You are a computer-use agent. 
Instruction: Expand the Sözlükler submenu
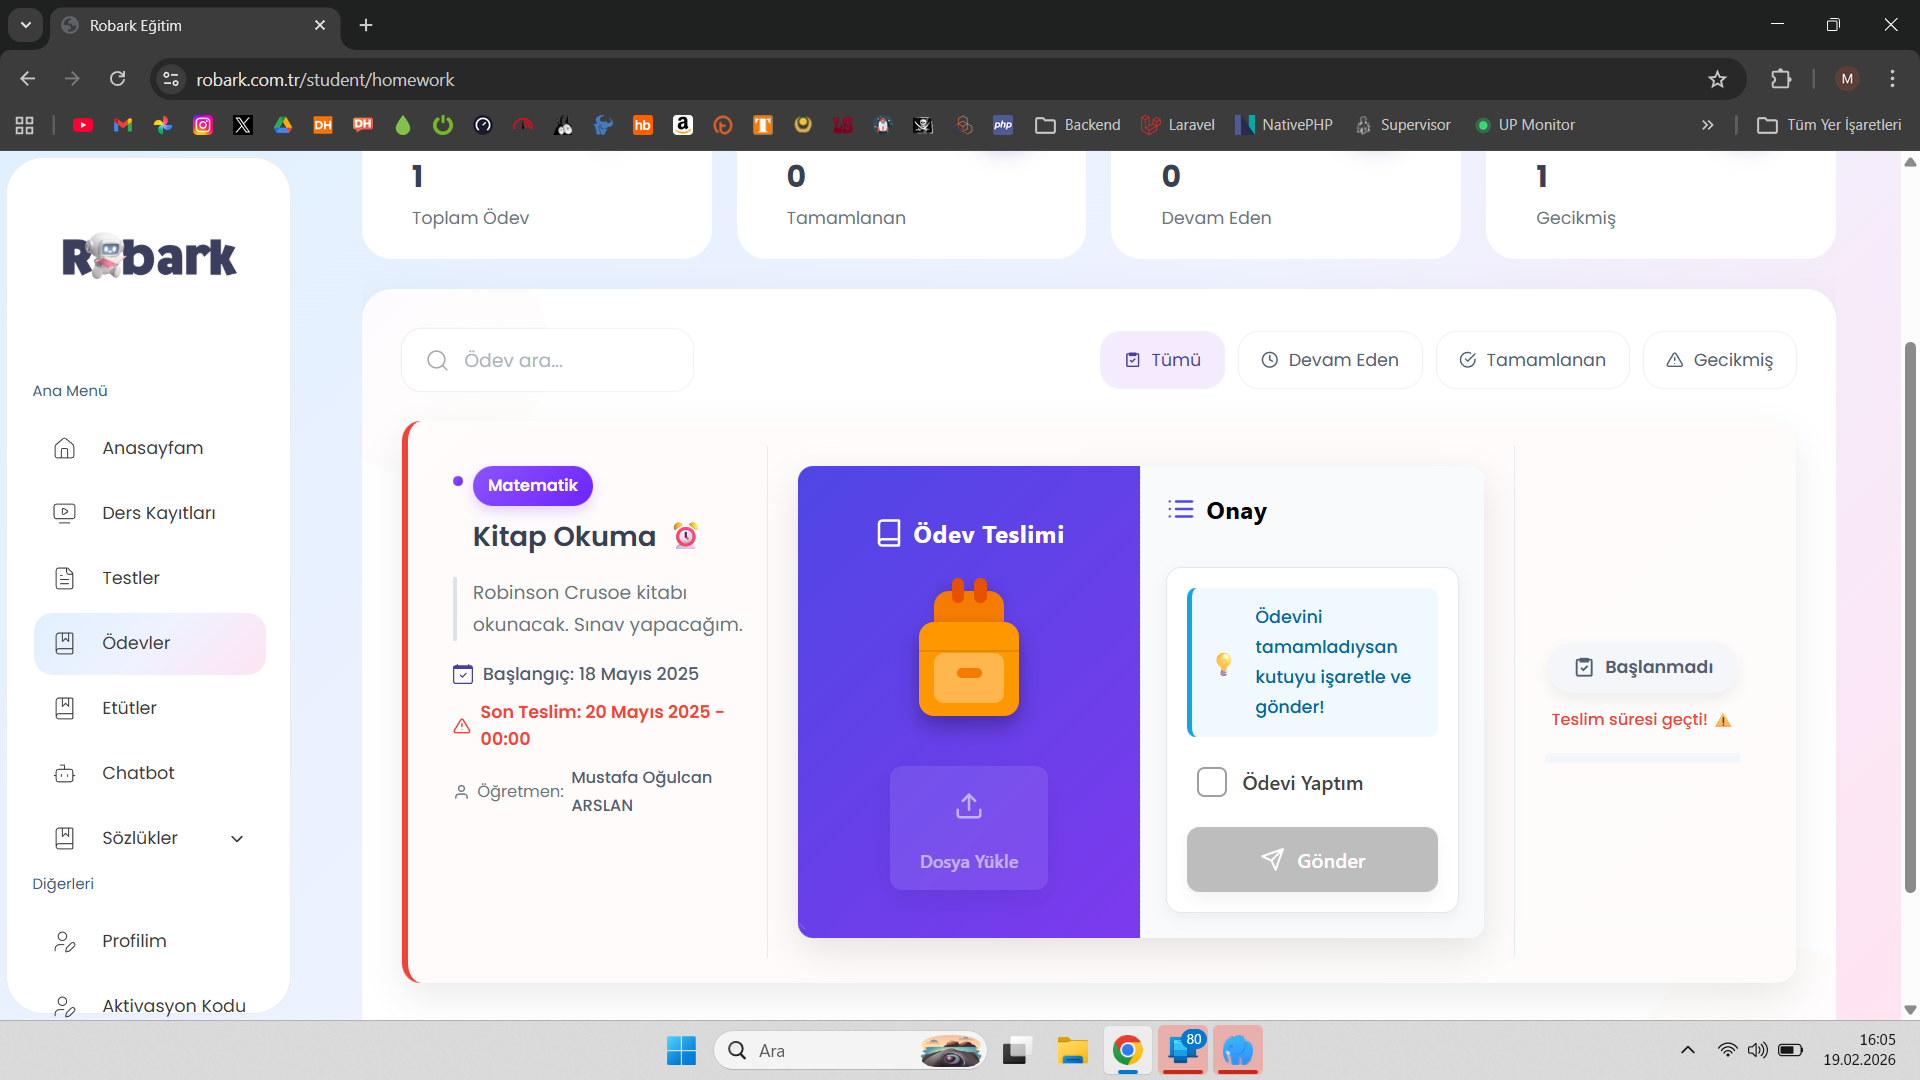[x=140, y=838]
